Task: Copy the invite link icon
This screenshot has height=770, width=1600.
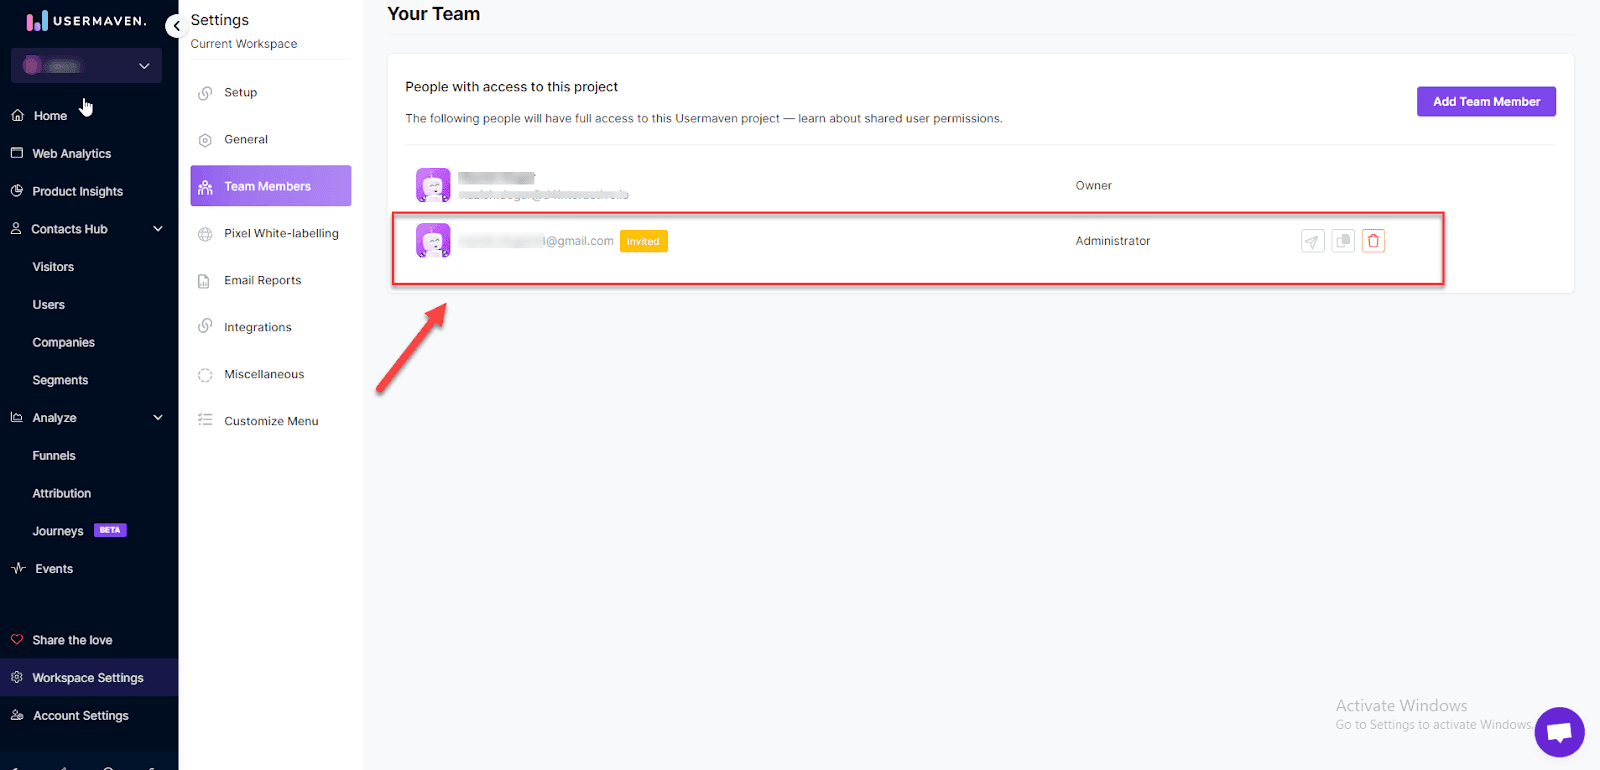Action: tap(1343, 241)
